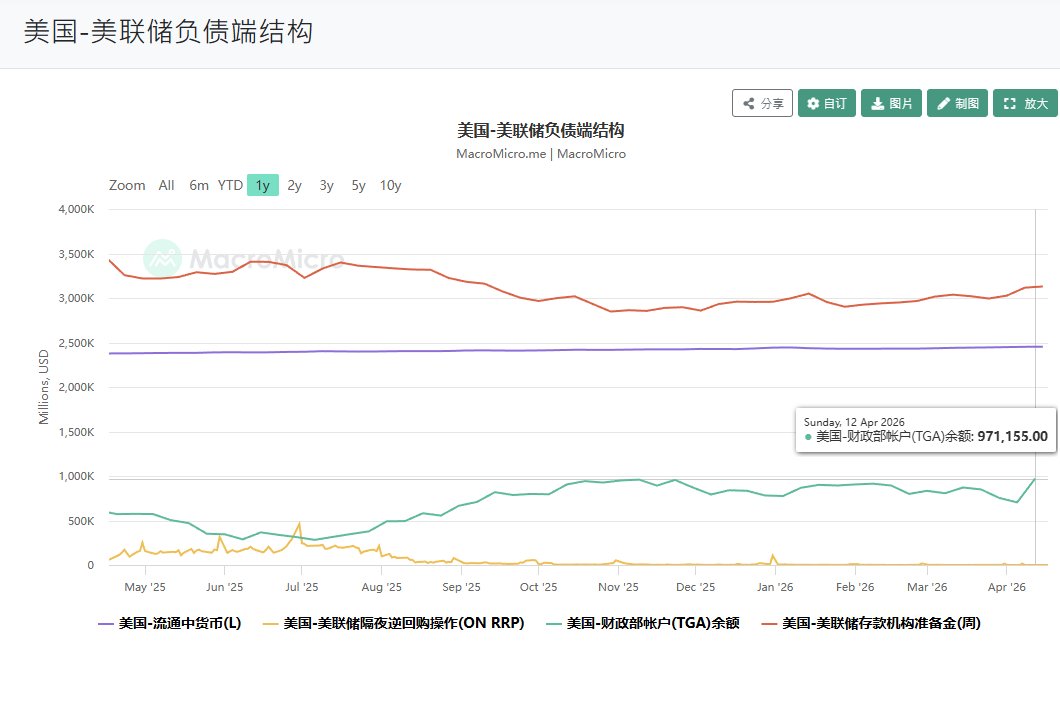Click TGA line peak near Nov '25
This screenshot has width=1060, height=717.
tap(638, 480)
